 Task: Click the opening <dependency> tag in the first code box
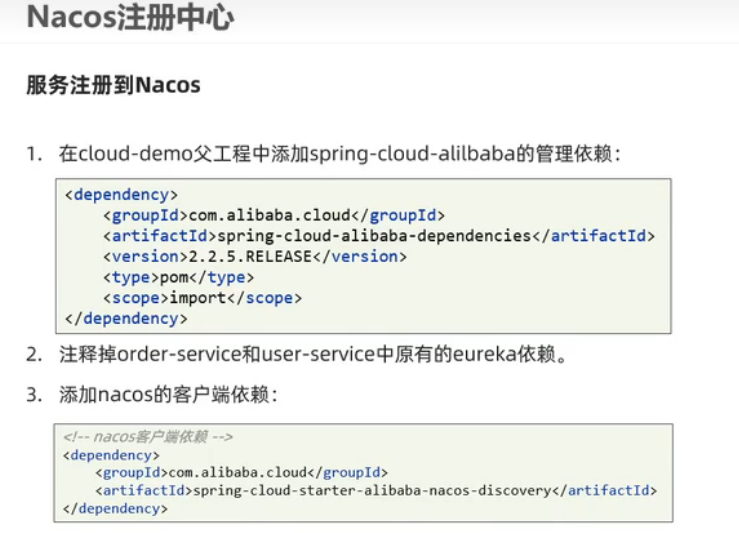(122, 195)
